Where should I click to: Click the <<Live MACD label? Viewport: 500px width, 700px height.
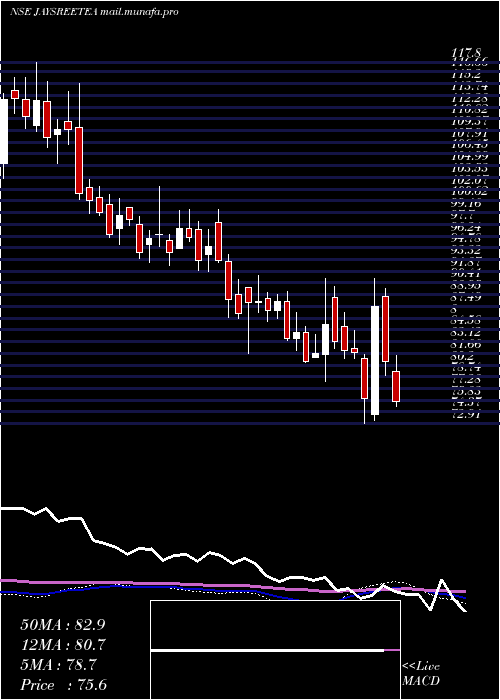421,674
